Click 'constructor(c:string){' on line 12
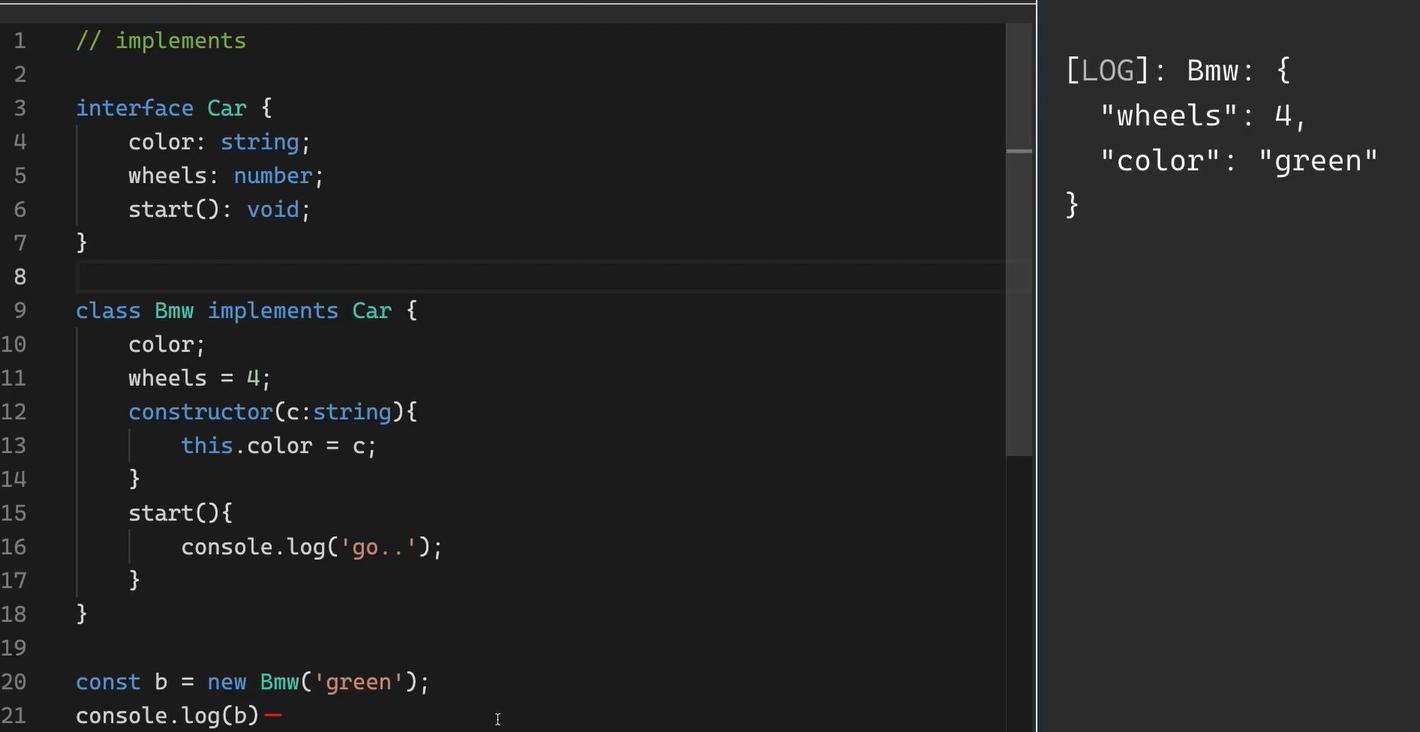The image size is (1420, 732). point(272,412)
